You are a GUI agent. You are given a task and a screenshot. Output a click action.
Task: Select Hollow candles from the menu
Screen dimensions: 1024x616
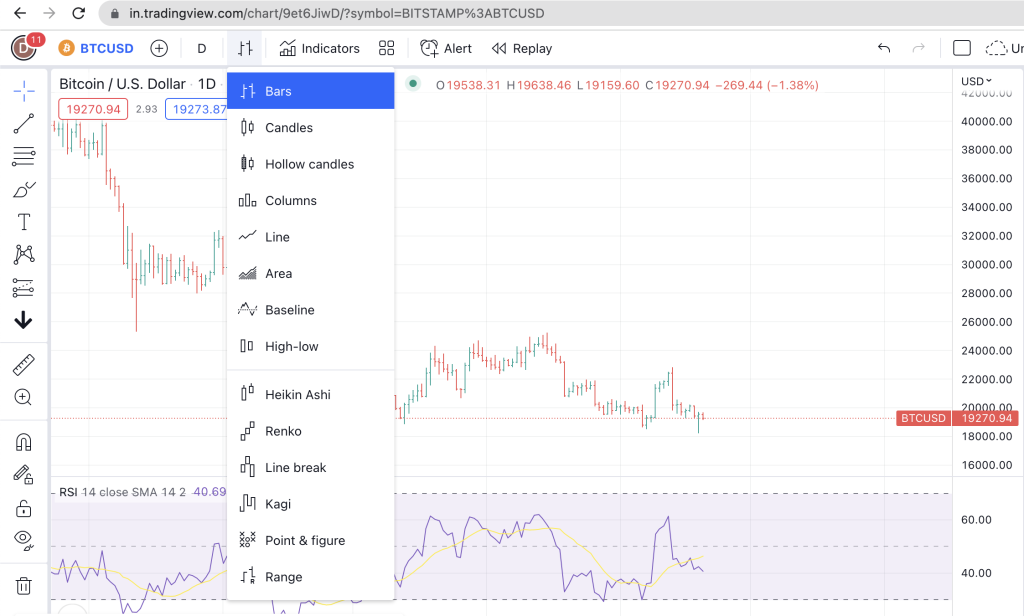[311, 164]
